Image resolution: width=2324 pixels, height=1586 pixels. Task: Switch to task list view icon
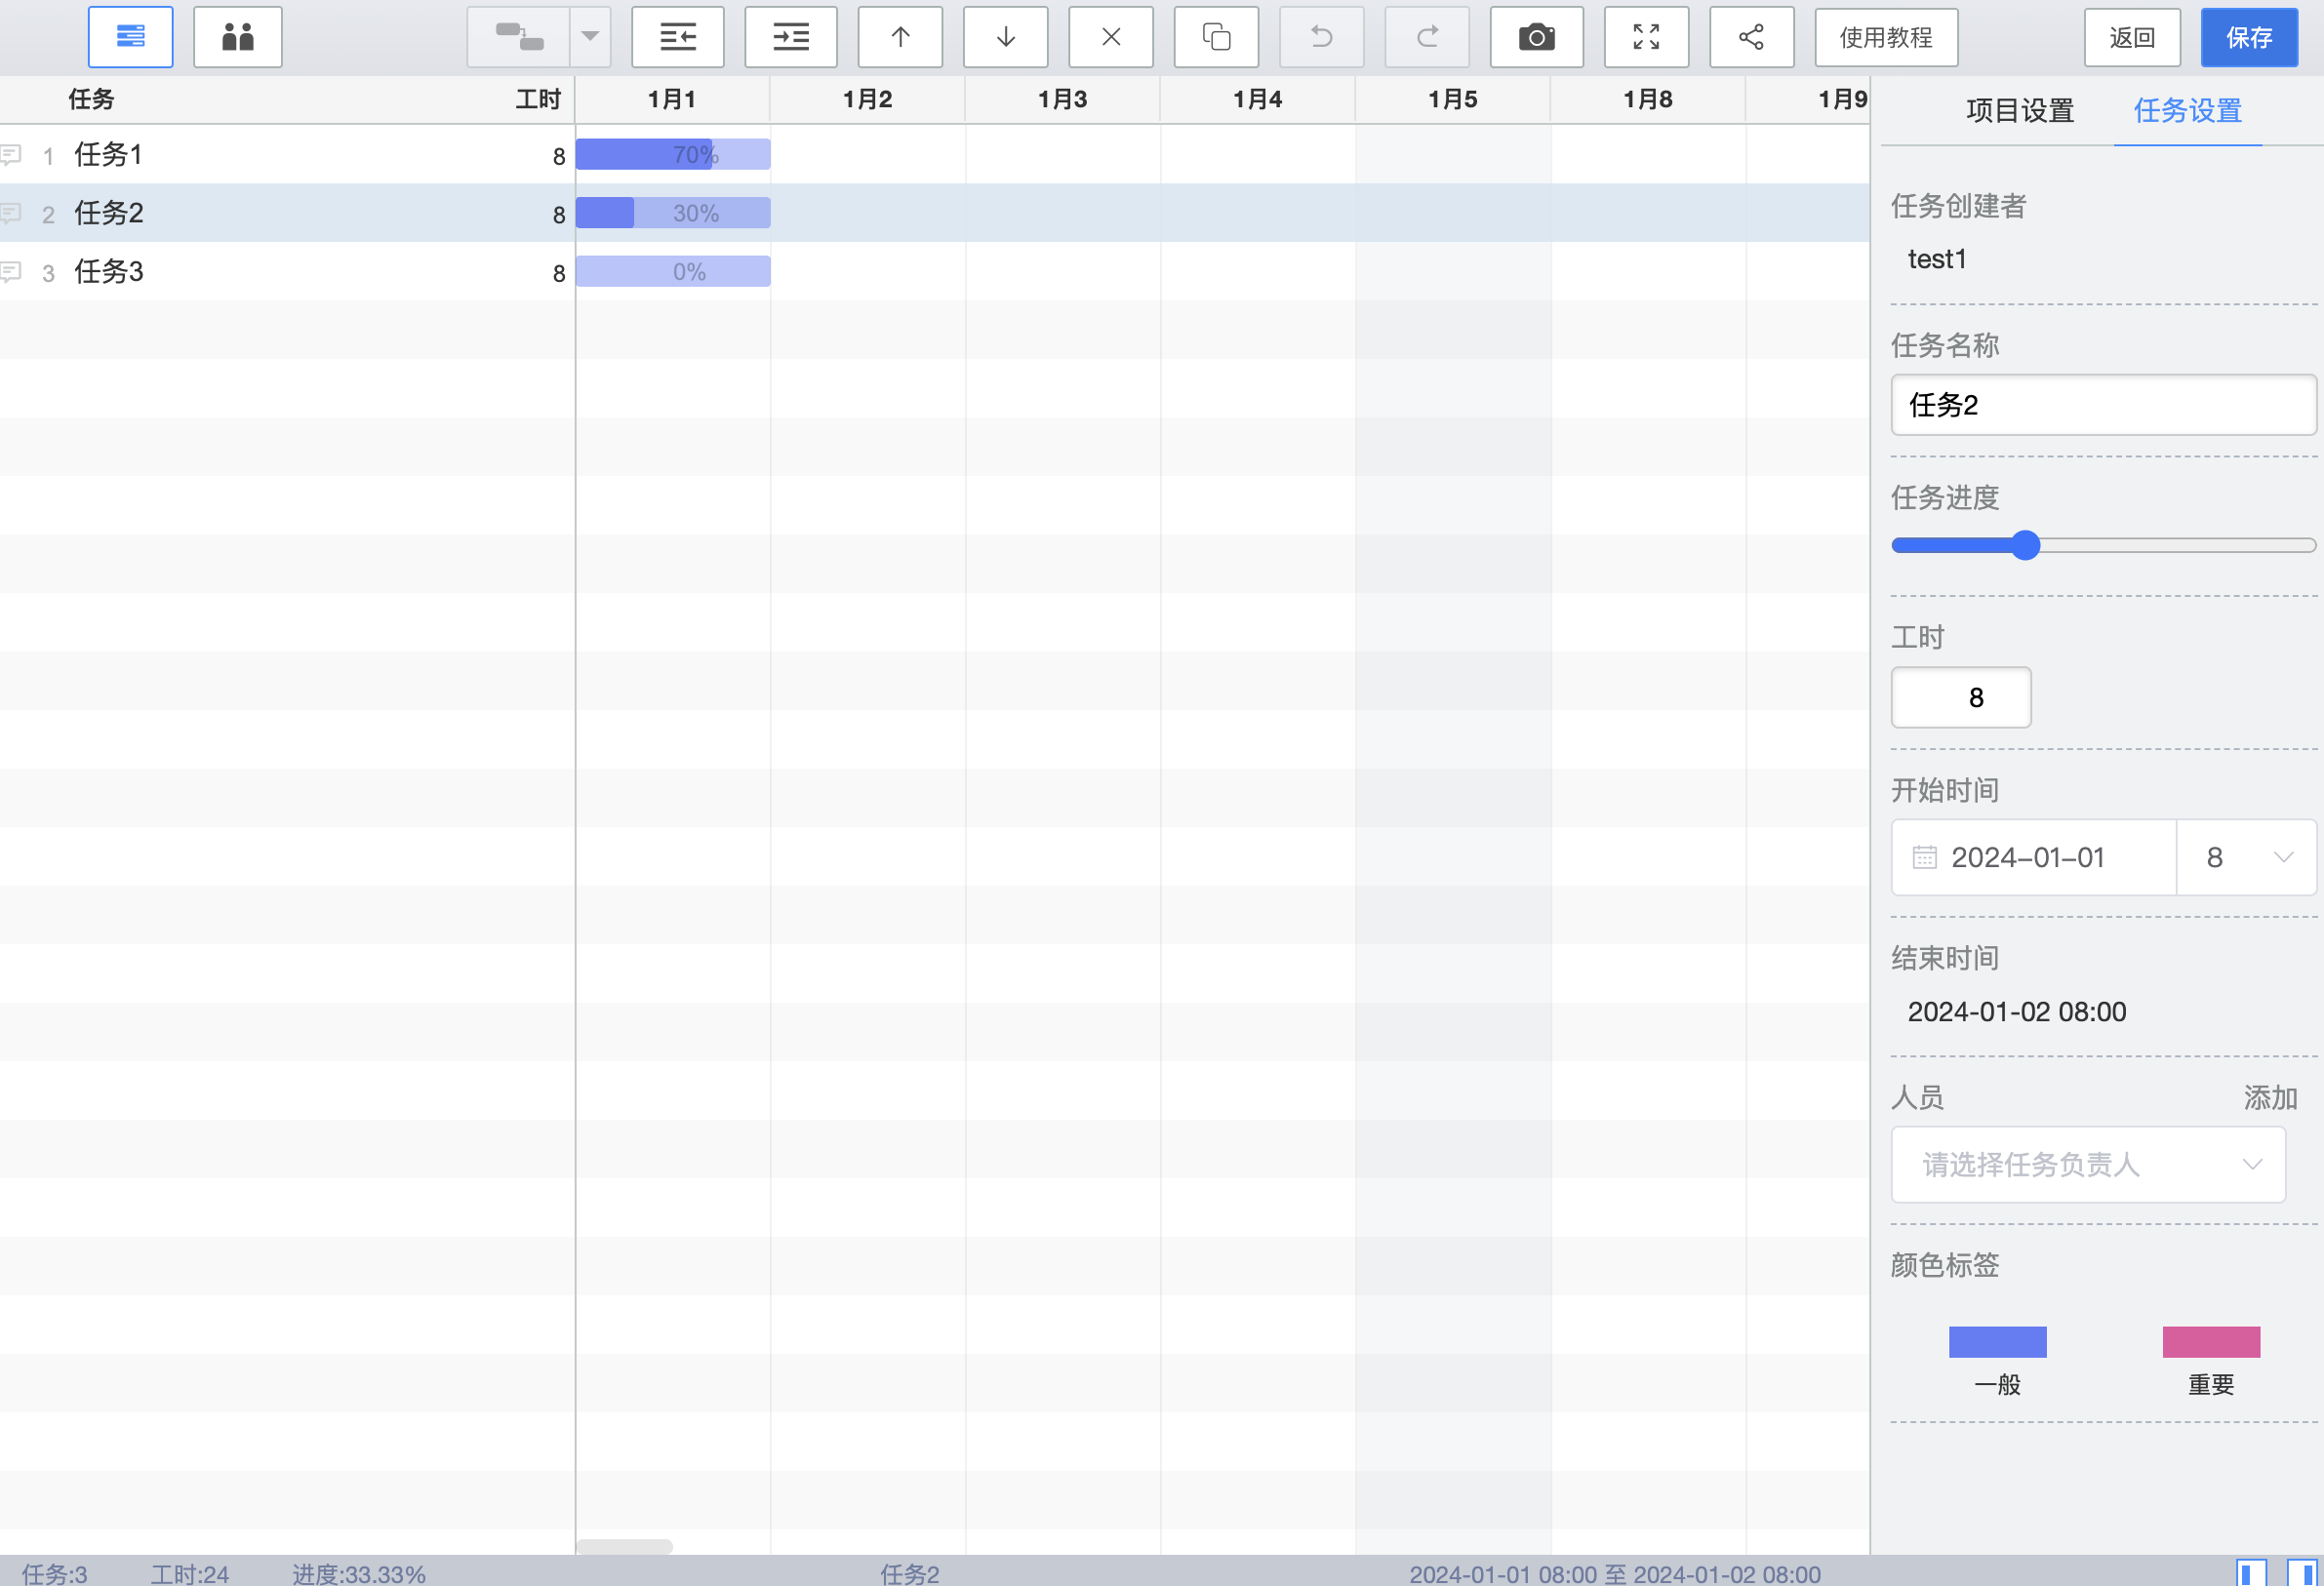[130, 37]
